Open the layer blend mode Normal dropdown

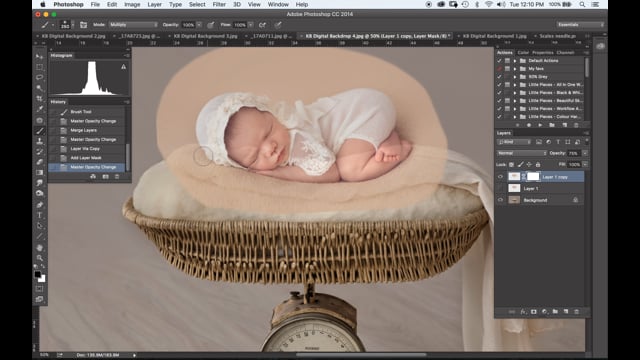[x=522, y=153]
